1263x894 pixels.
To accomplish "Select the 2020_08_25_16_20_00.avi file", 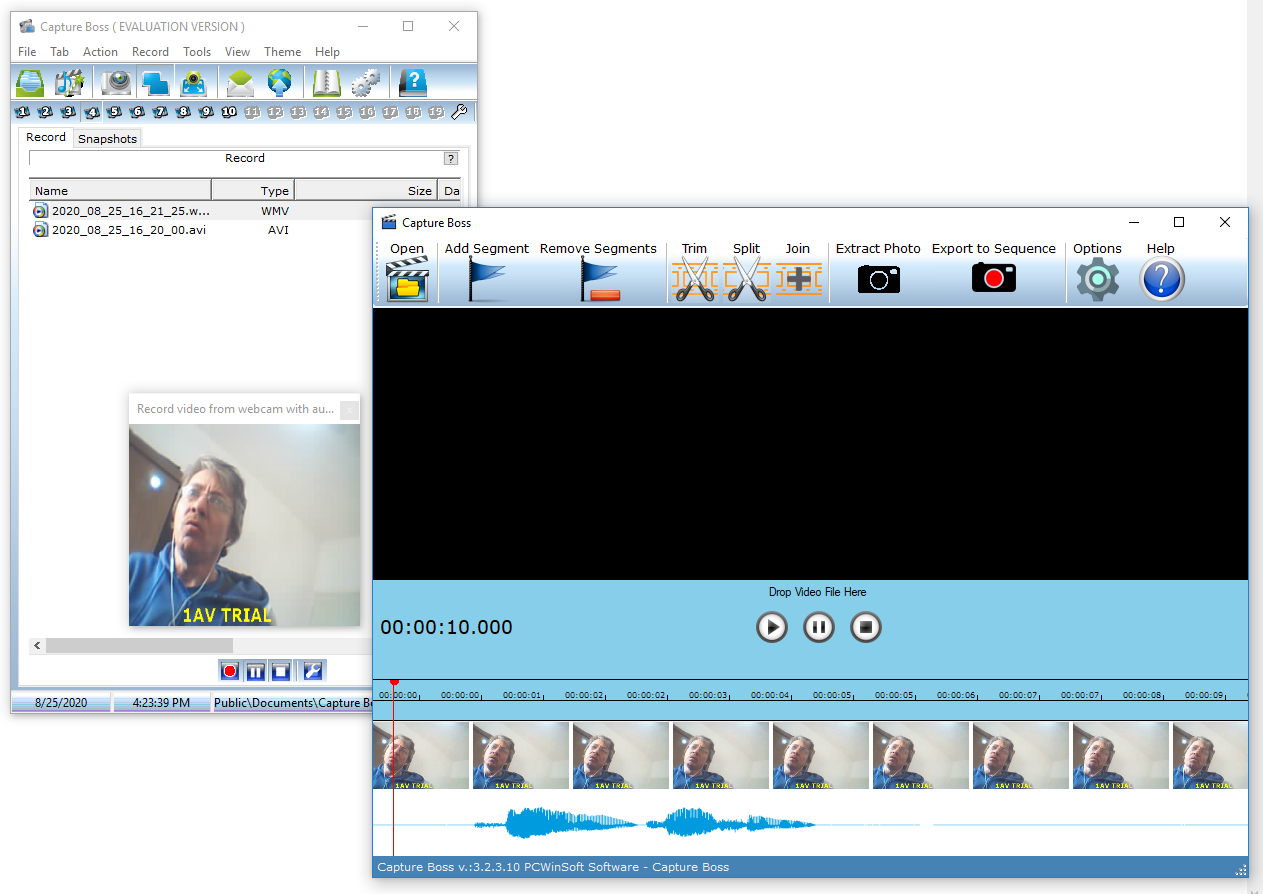I will [x=128, y=230].
